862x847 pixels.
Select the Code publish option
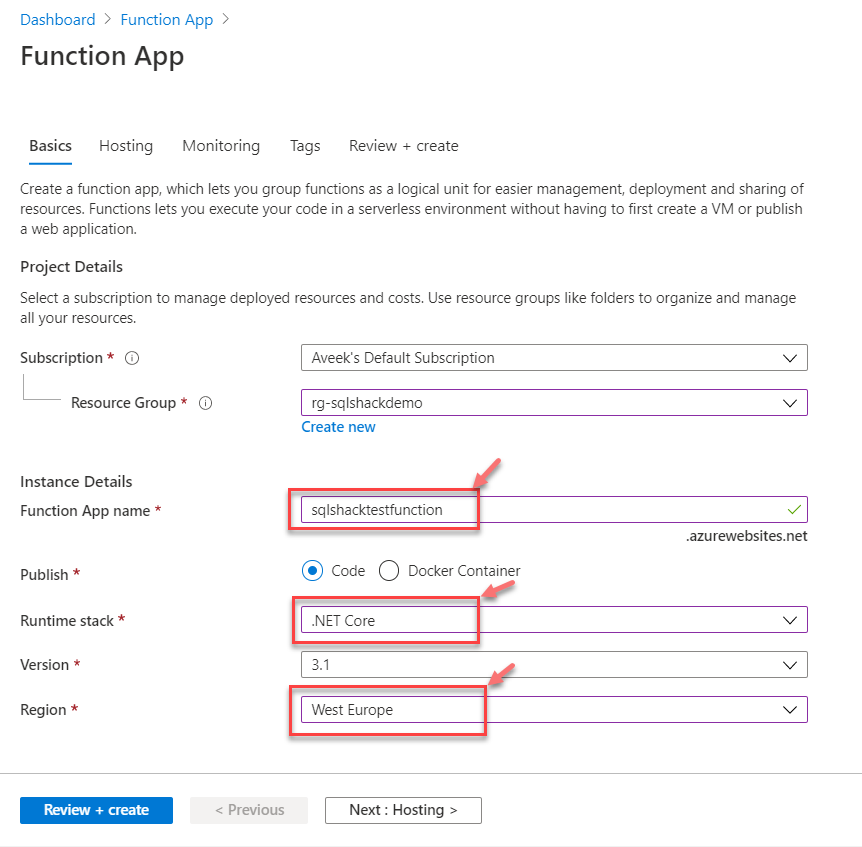[313, 571]
